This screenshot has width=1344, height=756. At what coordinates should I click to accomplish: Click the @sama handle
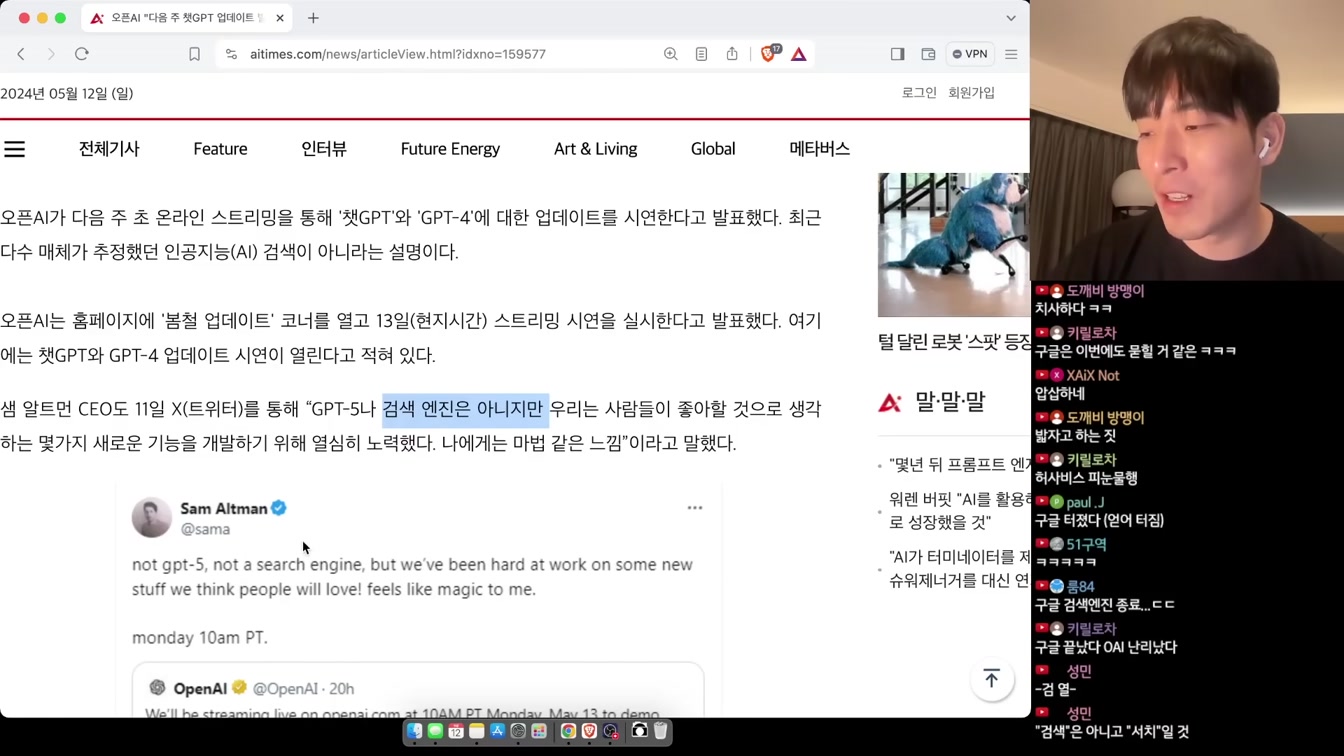[205, 529]
